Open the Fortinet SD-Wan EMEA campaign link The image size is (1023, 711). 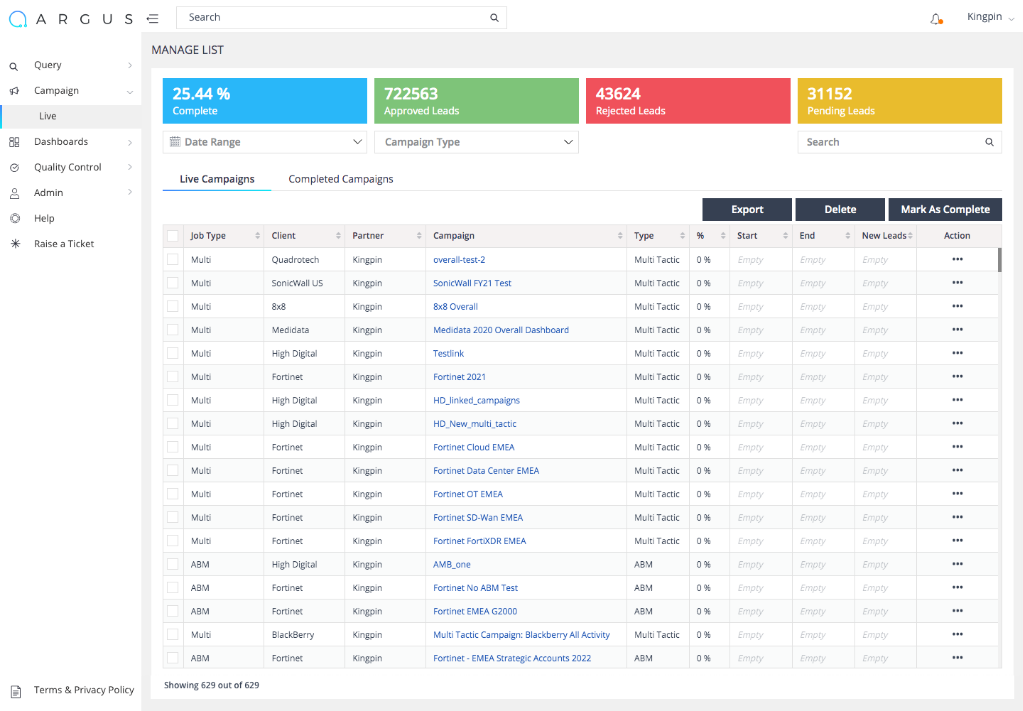pos(478,518)
